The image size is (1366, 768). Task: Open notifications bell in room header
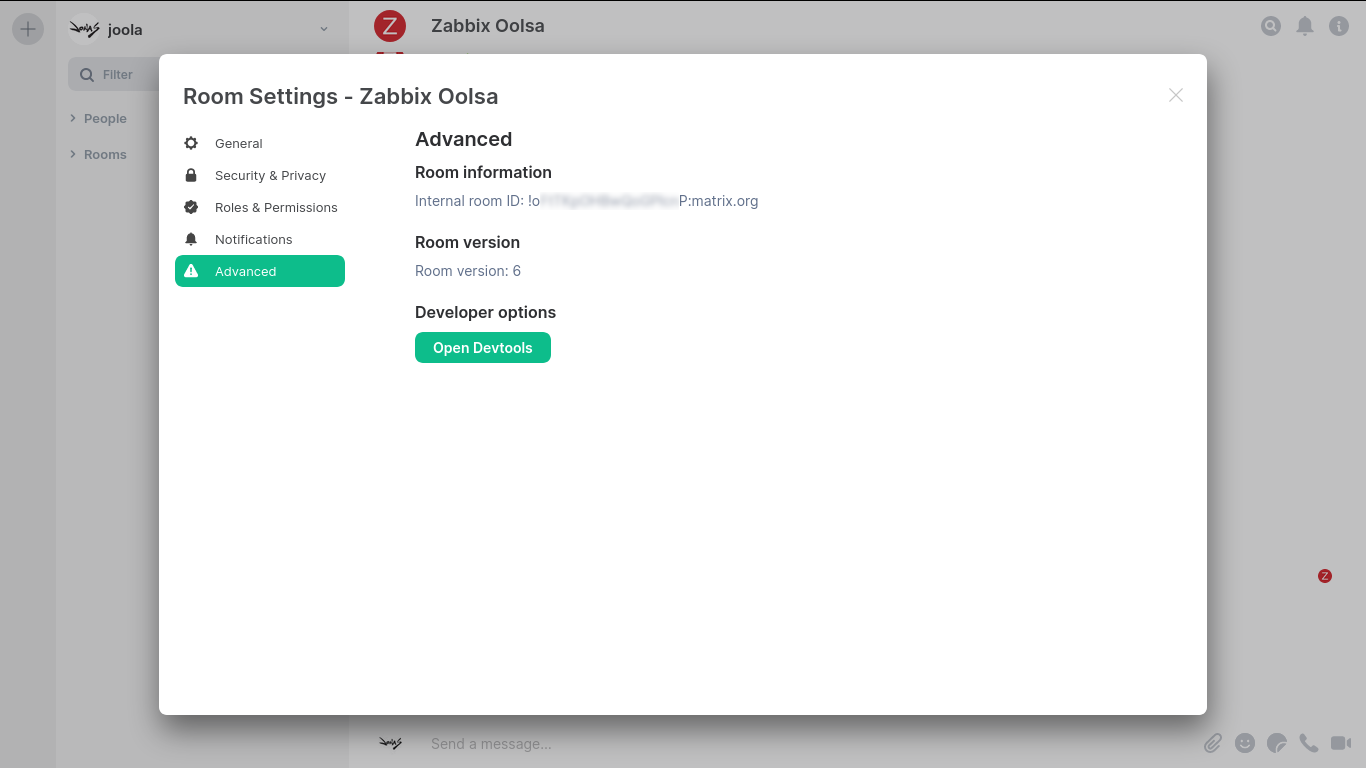tap(1305, 26)
